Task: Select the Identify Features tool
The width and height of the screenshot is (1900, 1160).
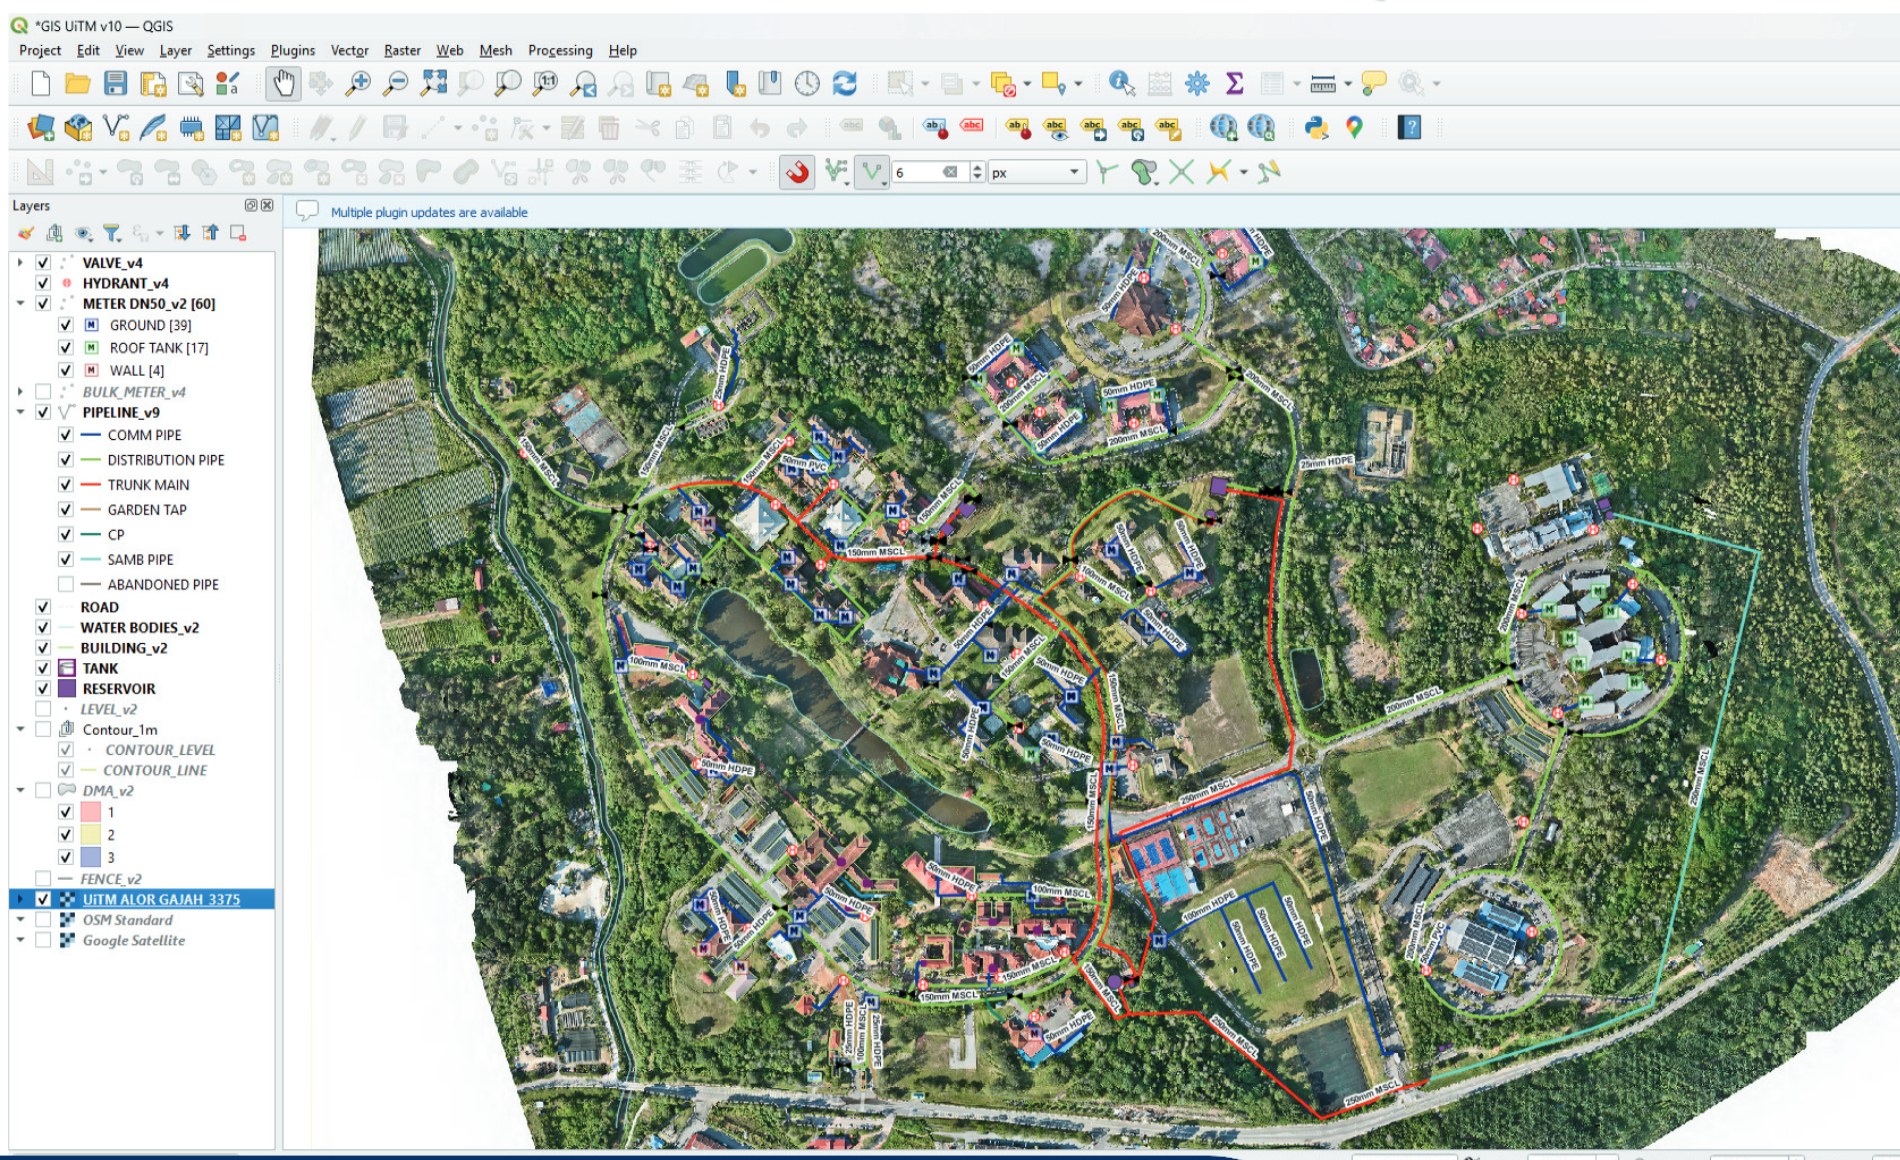Action: 1121,84
